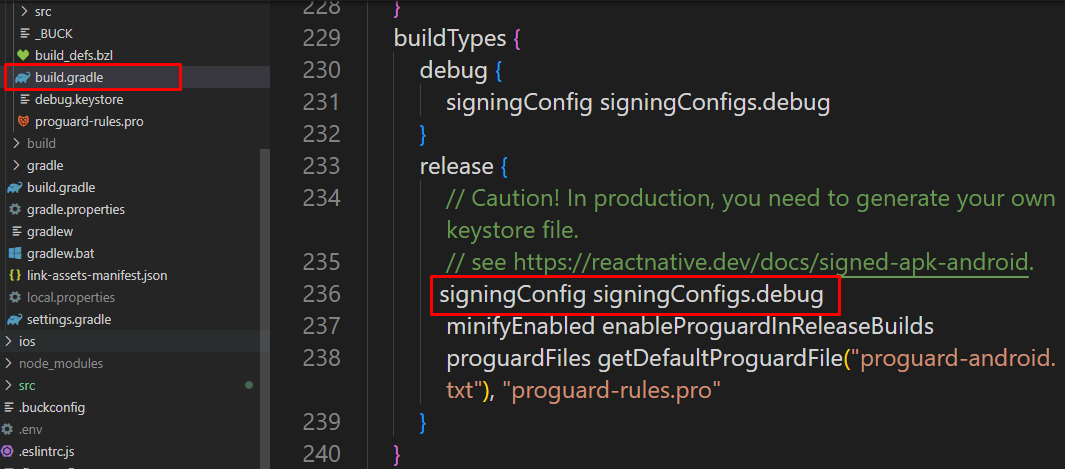Click the elephant icon next to settings.gradle
The width and height of the screenshot is (1065, 469).
click(15, 319)
